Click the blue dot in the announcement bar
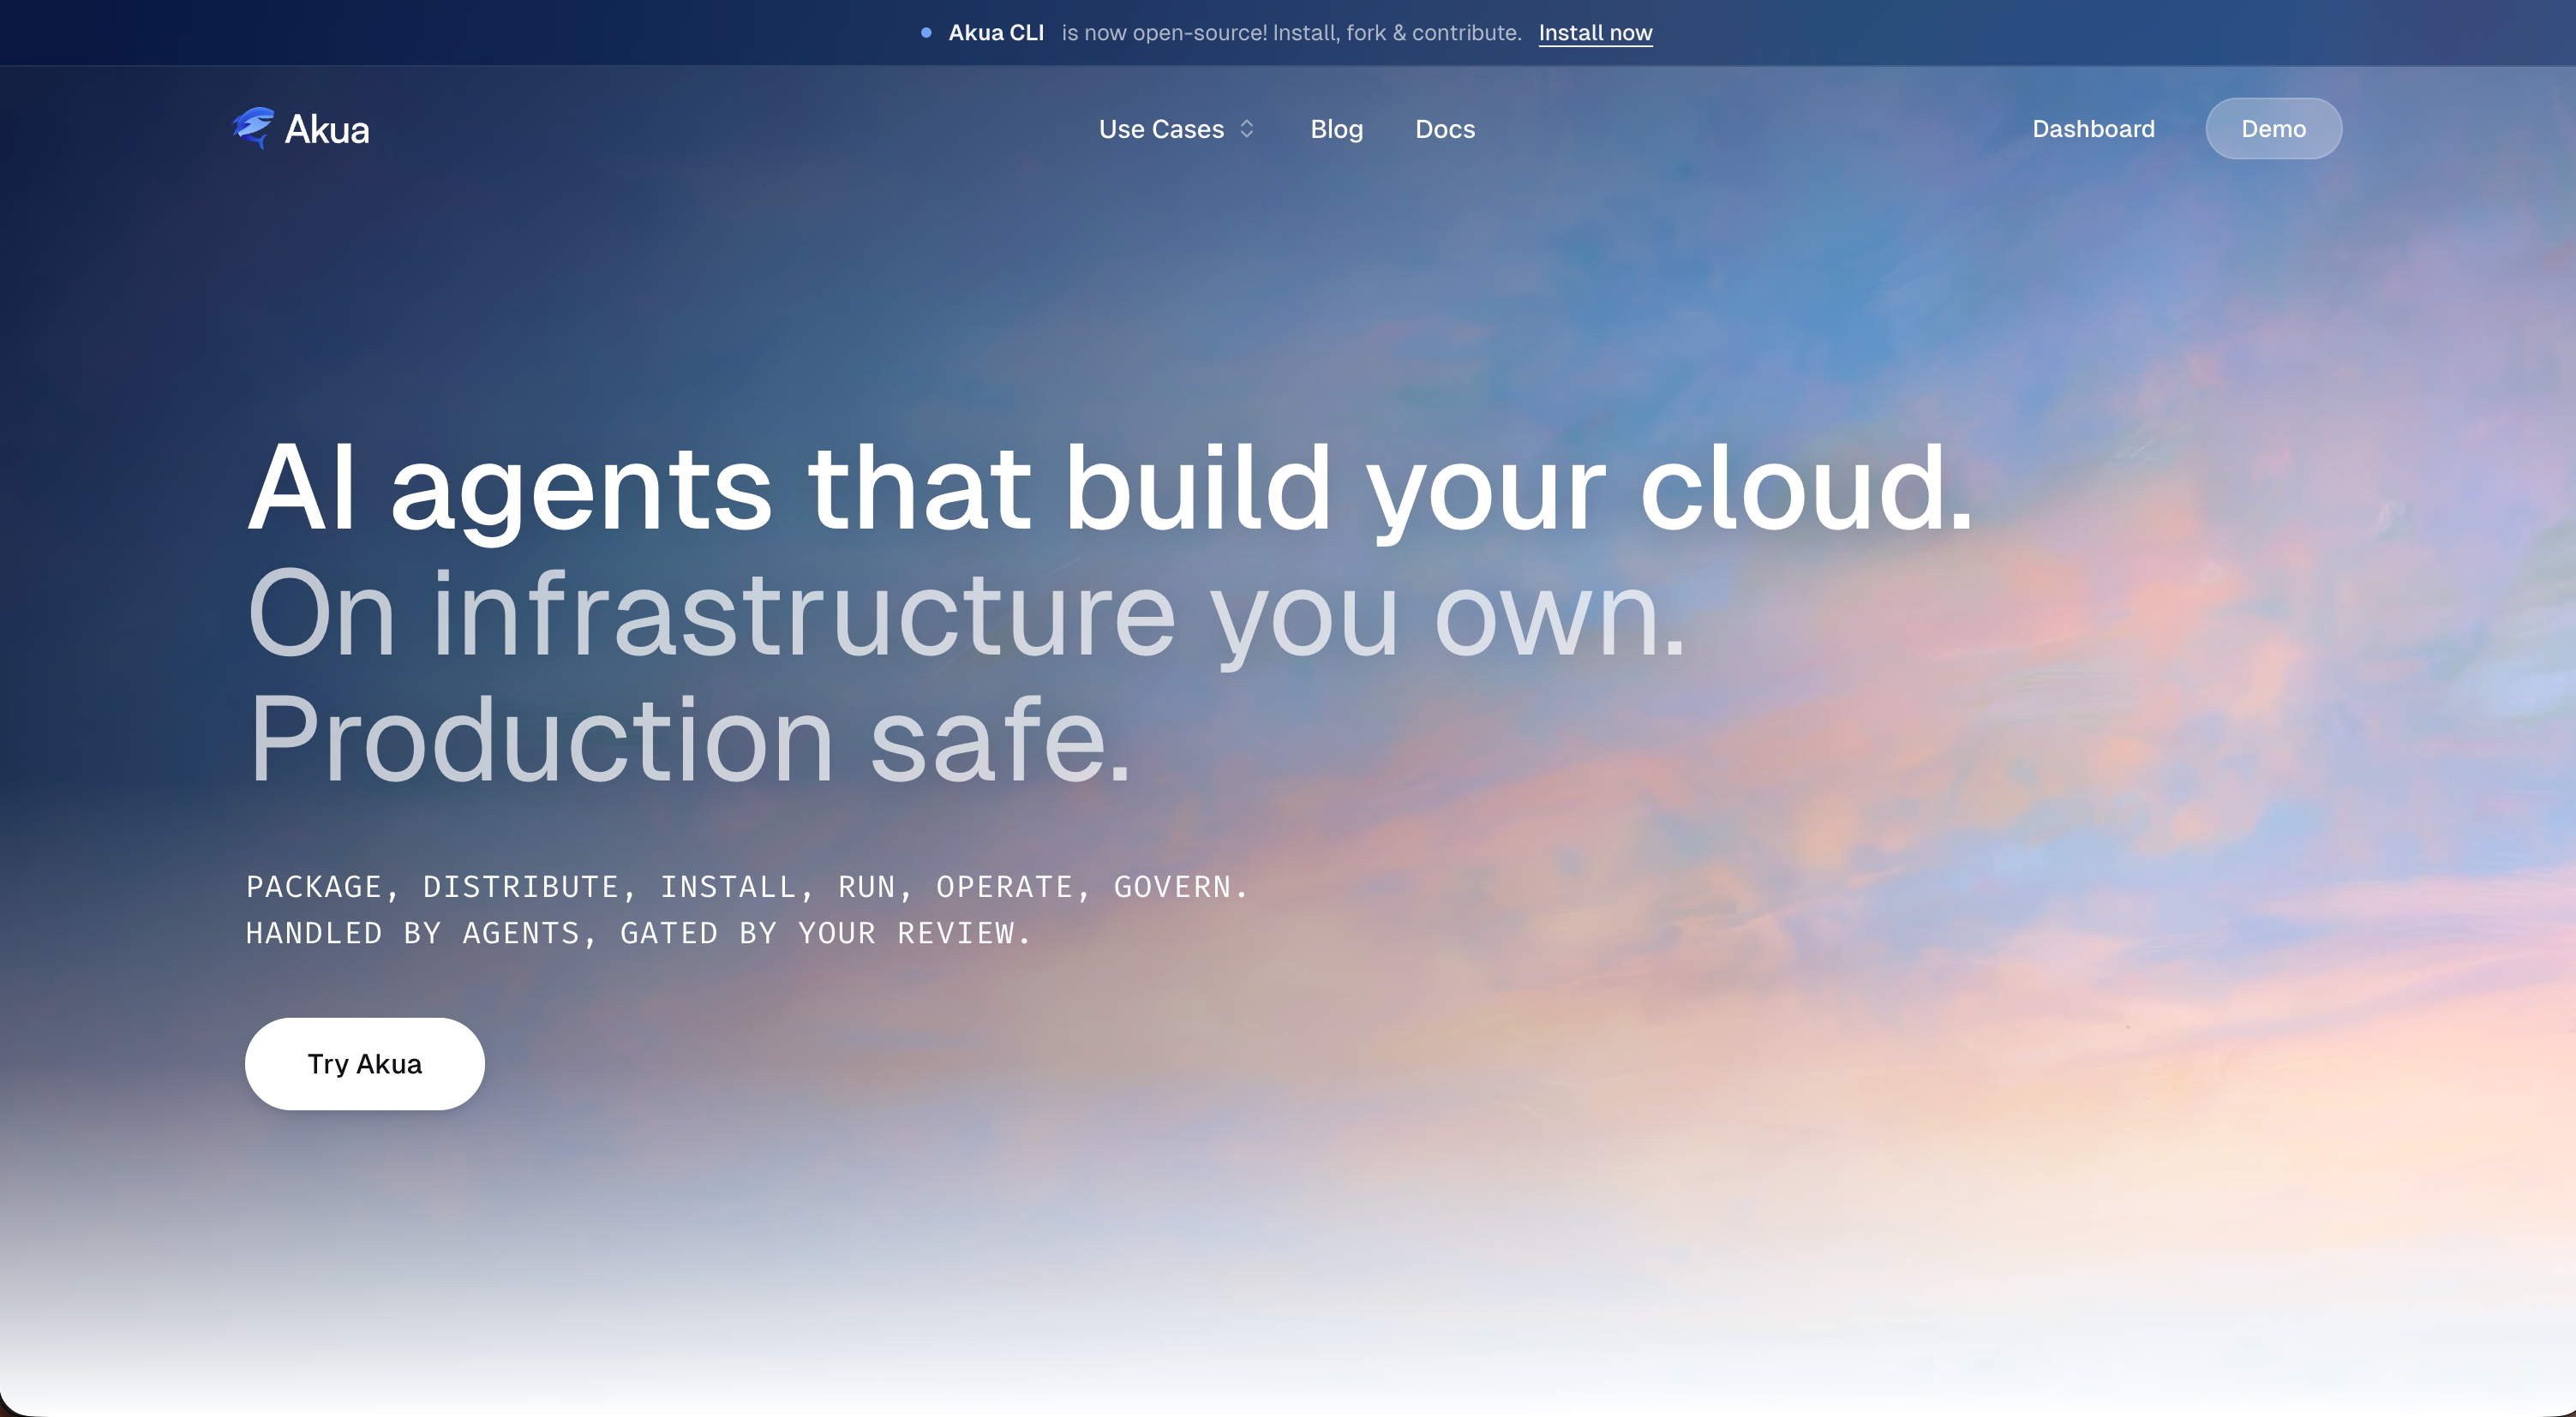2576x1417 pixels. [926, 33]
